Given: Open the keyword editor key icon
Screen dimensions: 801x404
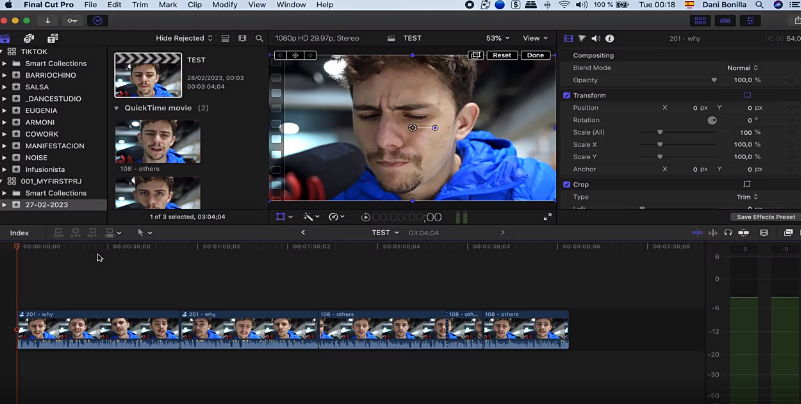Looking at the screenshot, I should 71,20.
